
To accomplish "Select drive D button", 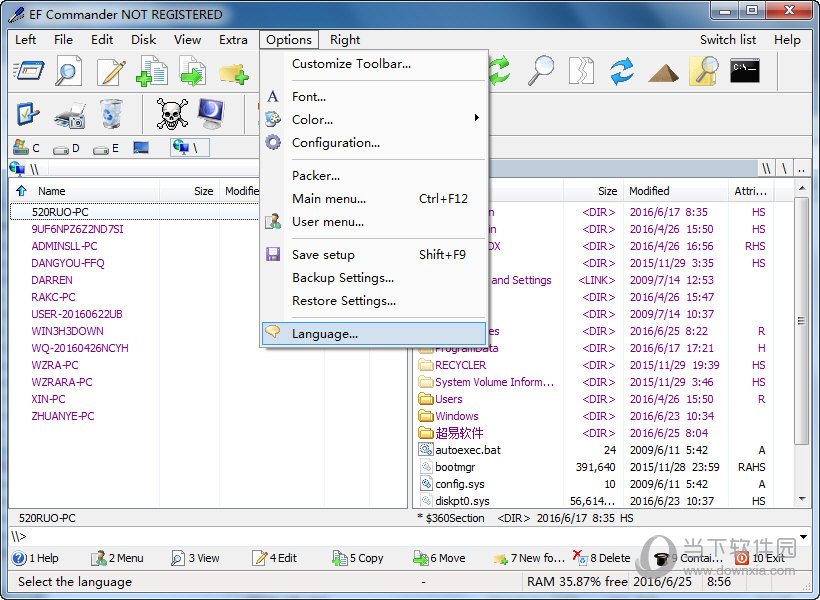I will coord(66,149).
